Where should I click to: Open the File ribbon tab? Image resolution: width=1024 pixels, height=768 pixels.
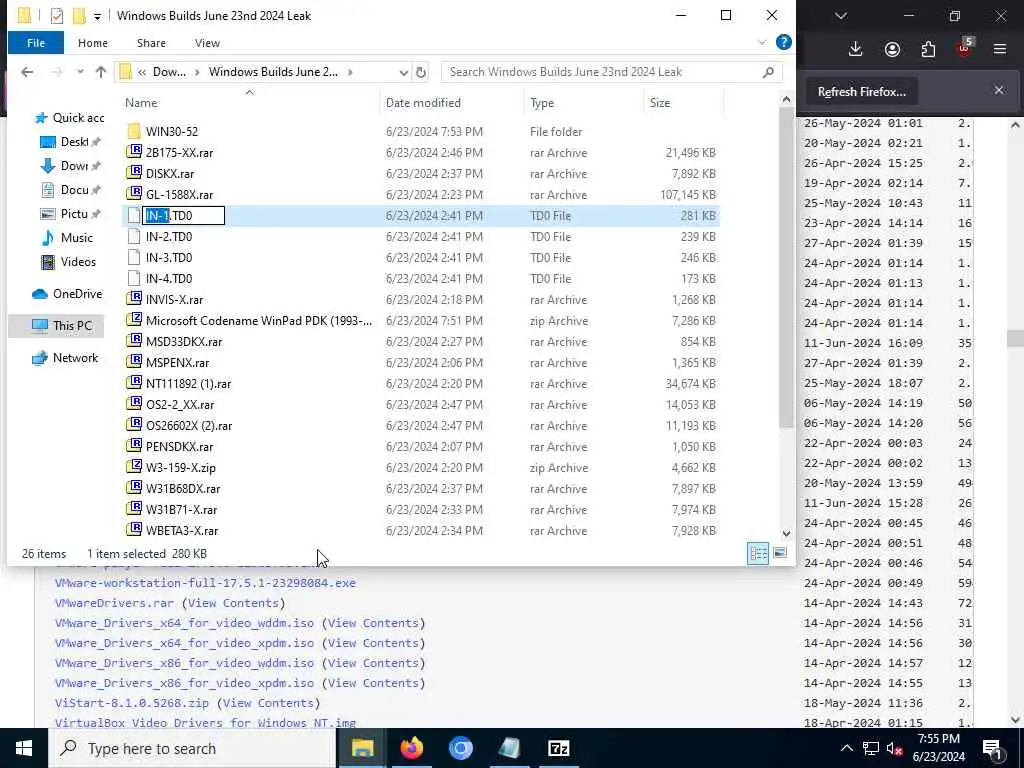click(36, 43)
